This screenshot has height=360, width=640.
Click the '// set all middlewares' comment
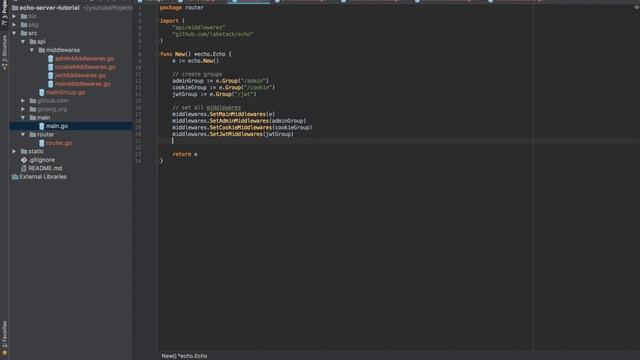207,107
